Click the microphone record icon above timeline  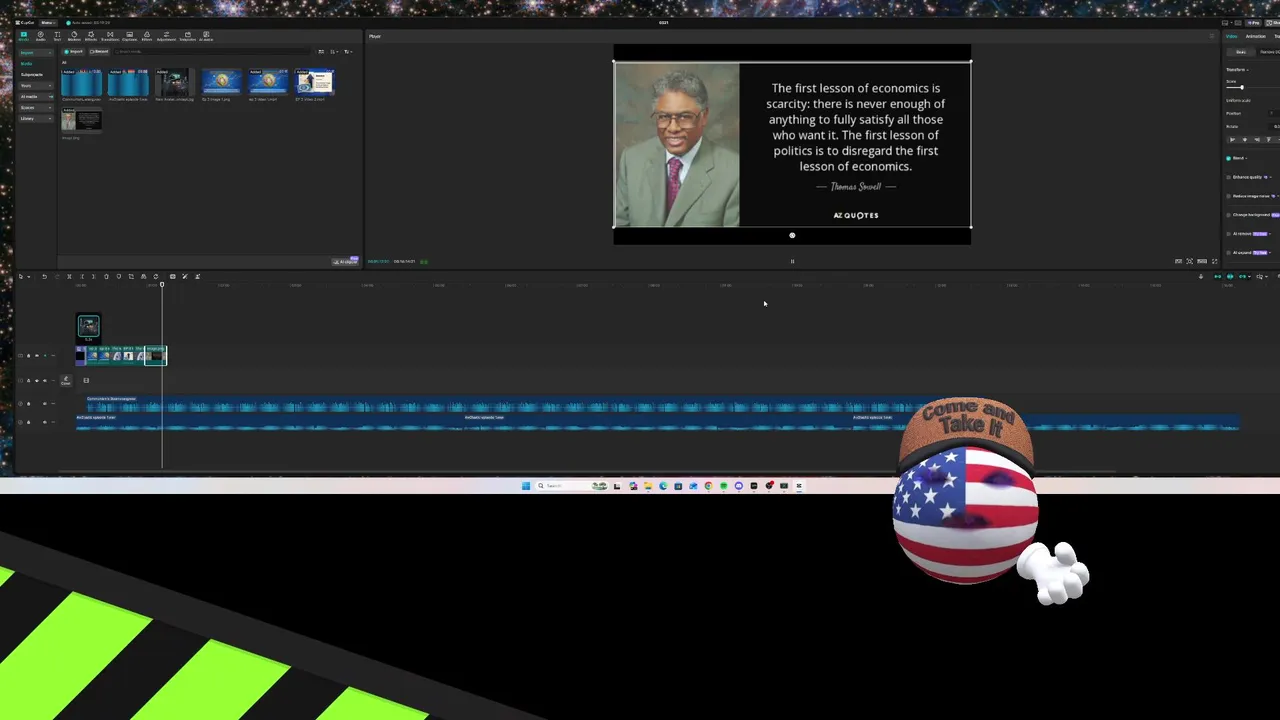click(x=1200, y=276)
